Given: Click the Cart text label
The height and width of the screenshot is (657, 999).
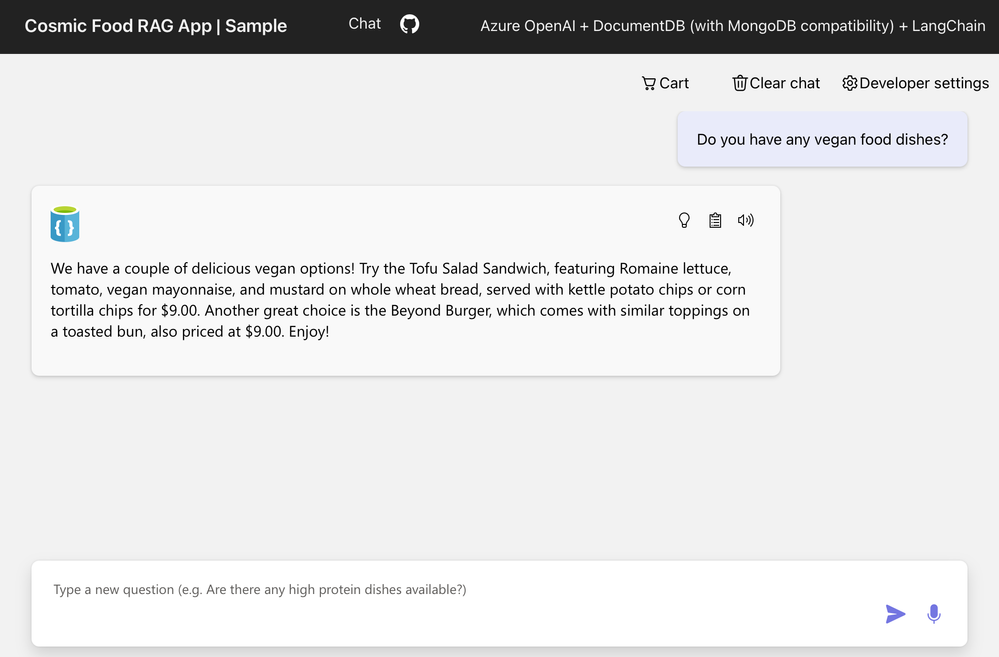Looking at the screenshot, I should (x=674, y=83).
